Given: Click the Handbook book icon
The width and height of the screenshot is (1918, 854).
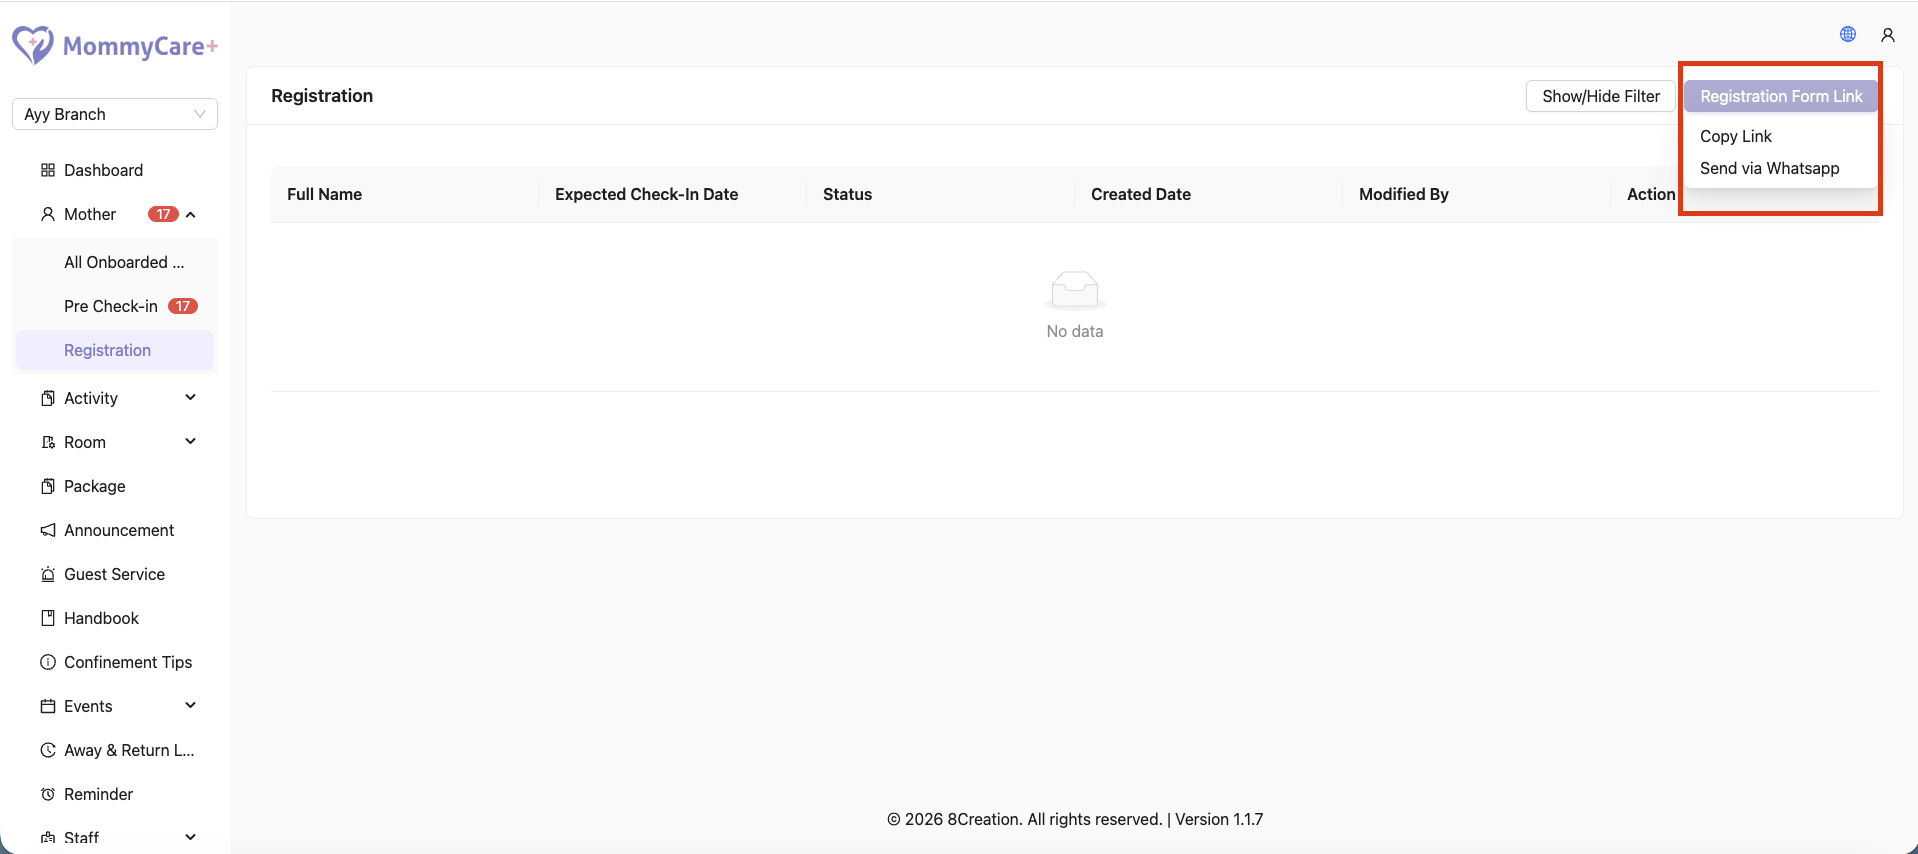Looking at the screenshot, I should pyautogui.click(x=47, y=618).
